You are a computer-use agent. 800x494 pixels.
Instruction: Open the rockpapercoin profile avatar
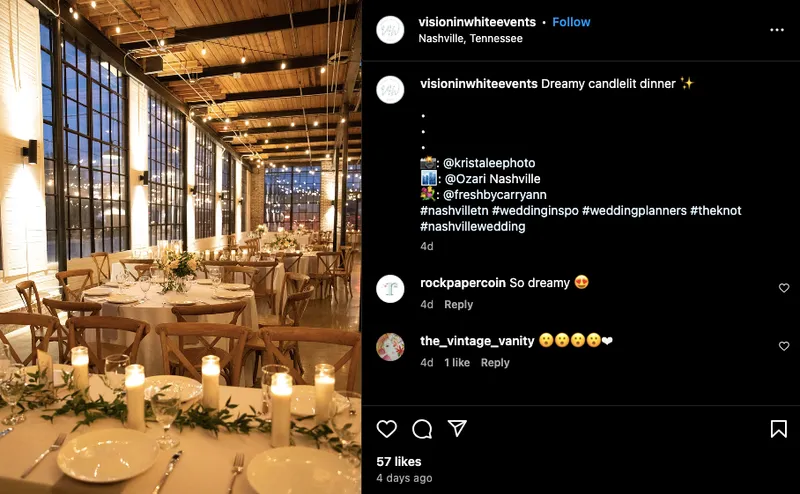[x=390, y=289]
